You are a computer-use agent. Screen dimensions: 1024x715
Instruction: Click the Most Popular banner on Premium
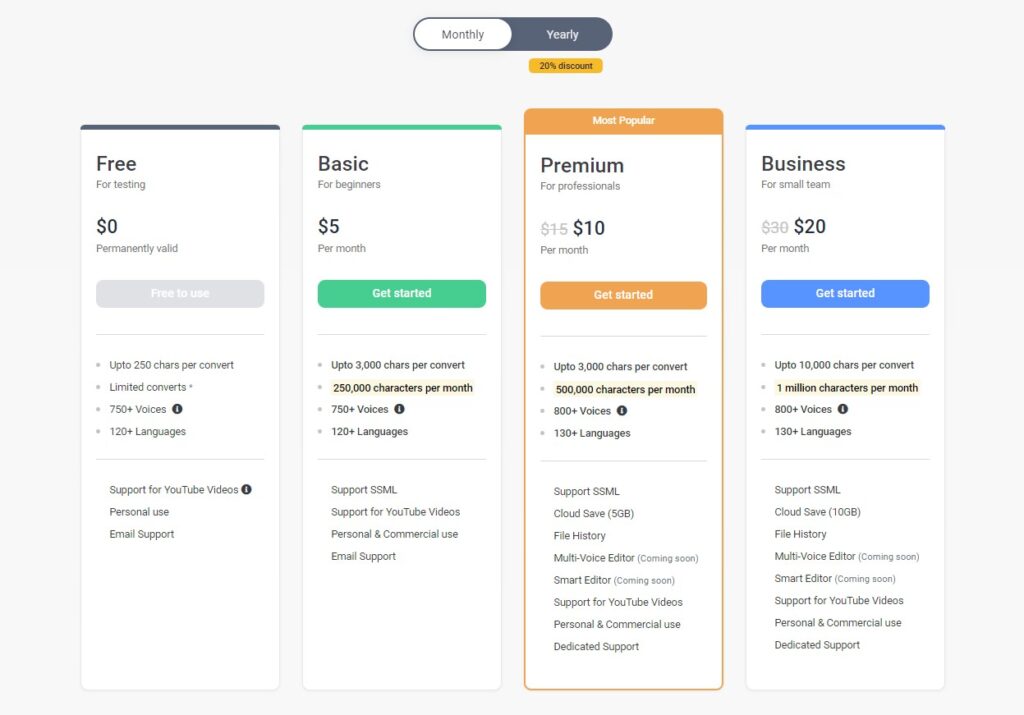(x=623, y=121)
